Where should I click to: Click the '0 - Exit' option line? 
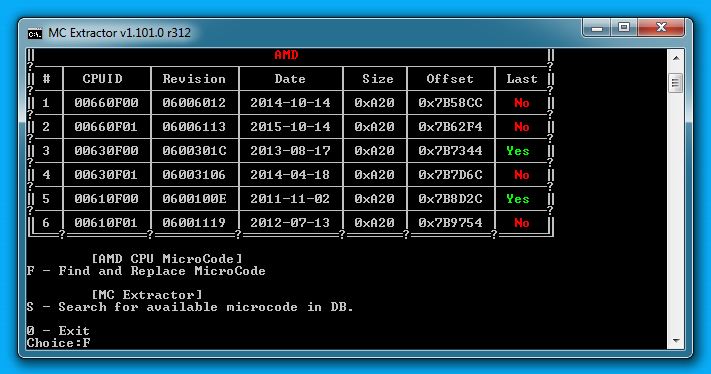pyautogui.click(x=58, y=331)
